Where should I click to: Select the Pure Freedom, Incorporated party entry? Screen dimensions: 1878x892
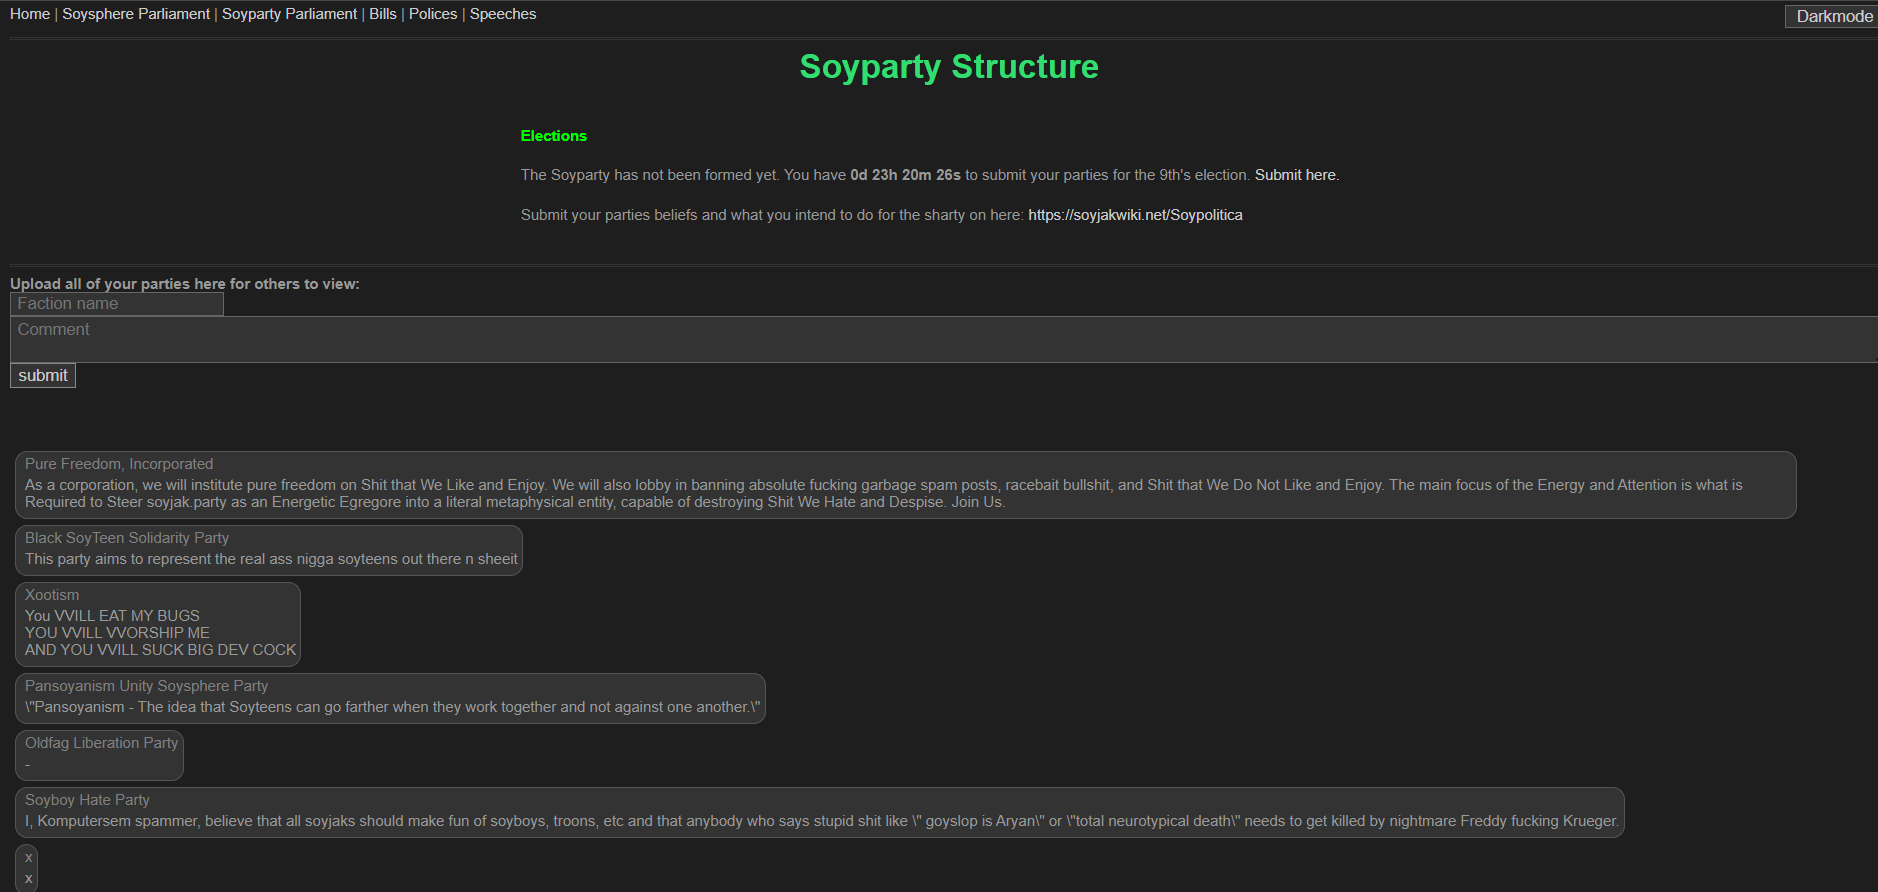(905, 485)
